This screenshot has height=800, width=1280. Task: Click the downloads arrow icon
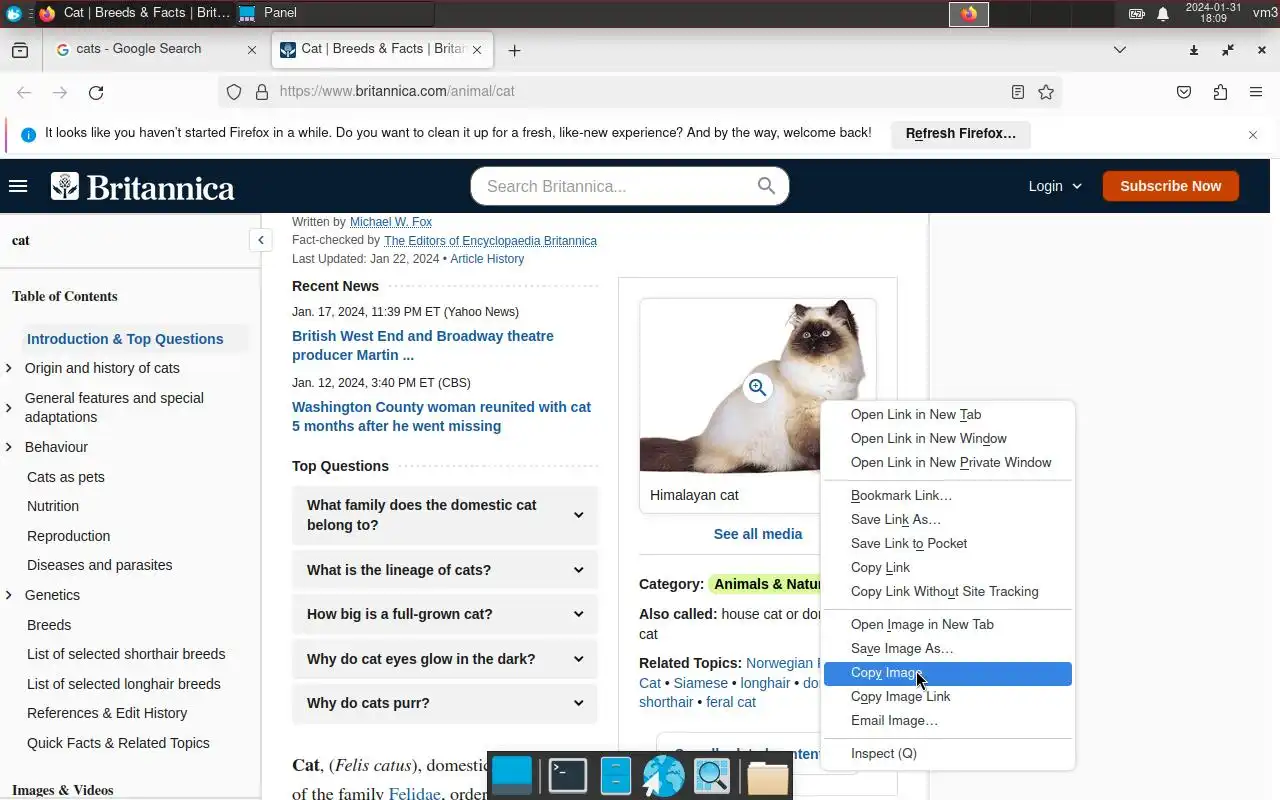click(x=1194, y=50)
